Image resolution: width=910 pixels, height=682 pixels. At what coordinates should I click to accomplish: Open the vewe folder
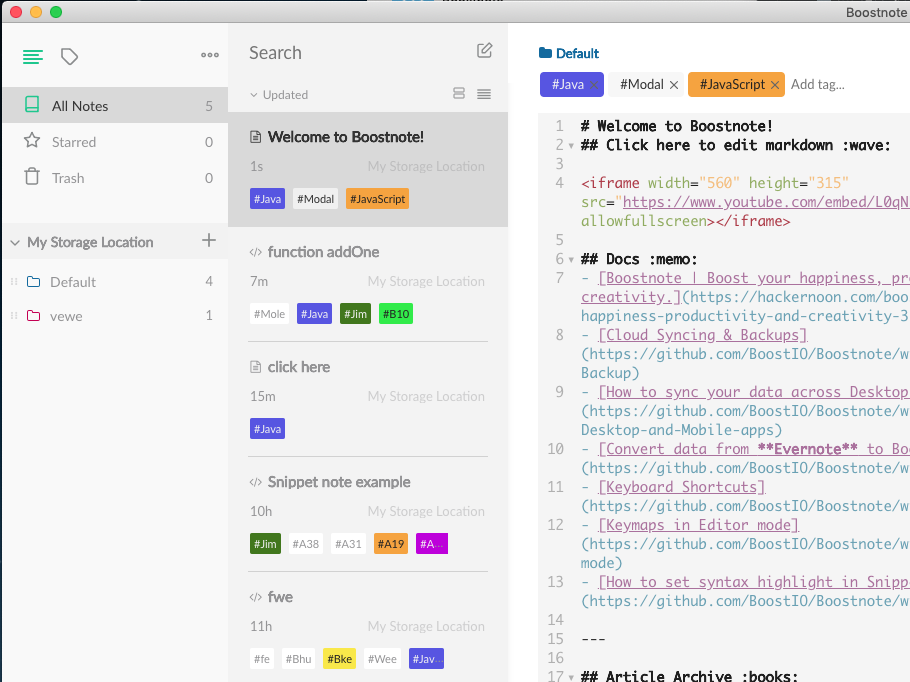click(x=115, y=316)
